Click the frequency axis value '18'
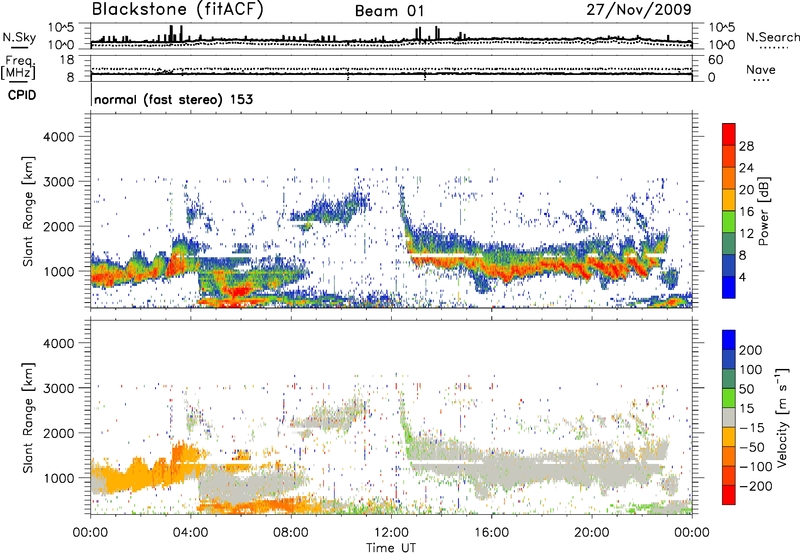Screen dimensions: 800x554 pyautogui.click(x=67, y=60)
